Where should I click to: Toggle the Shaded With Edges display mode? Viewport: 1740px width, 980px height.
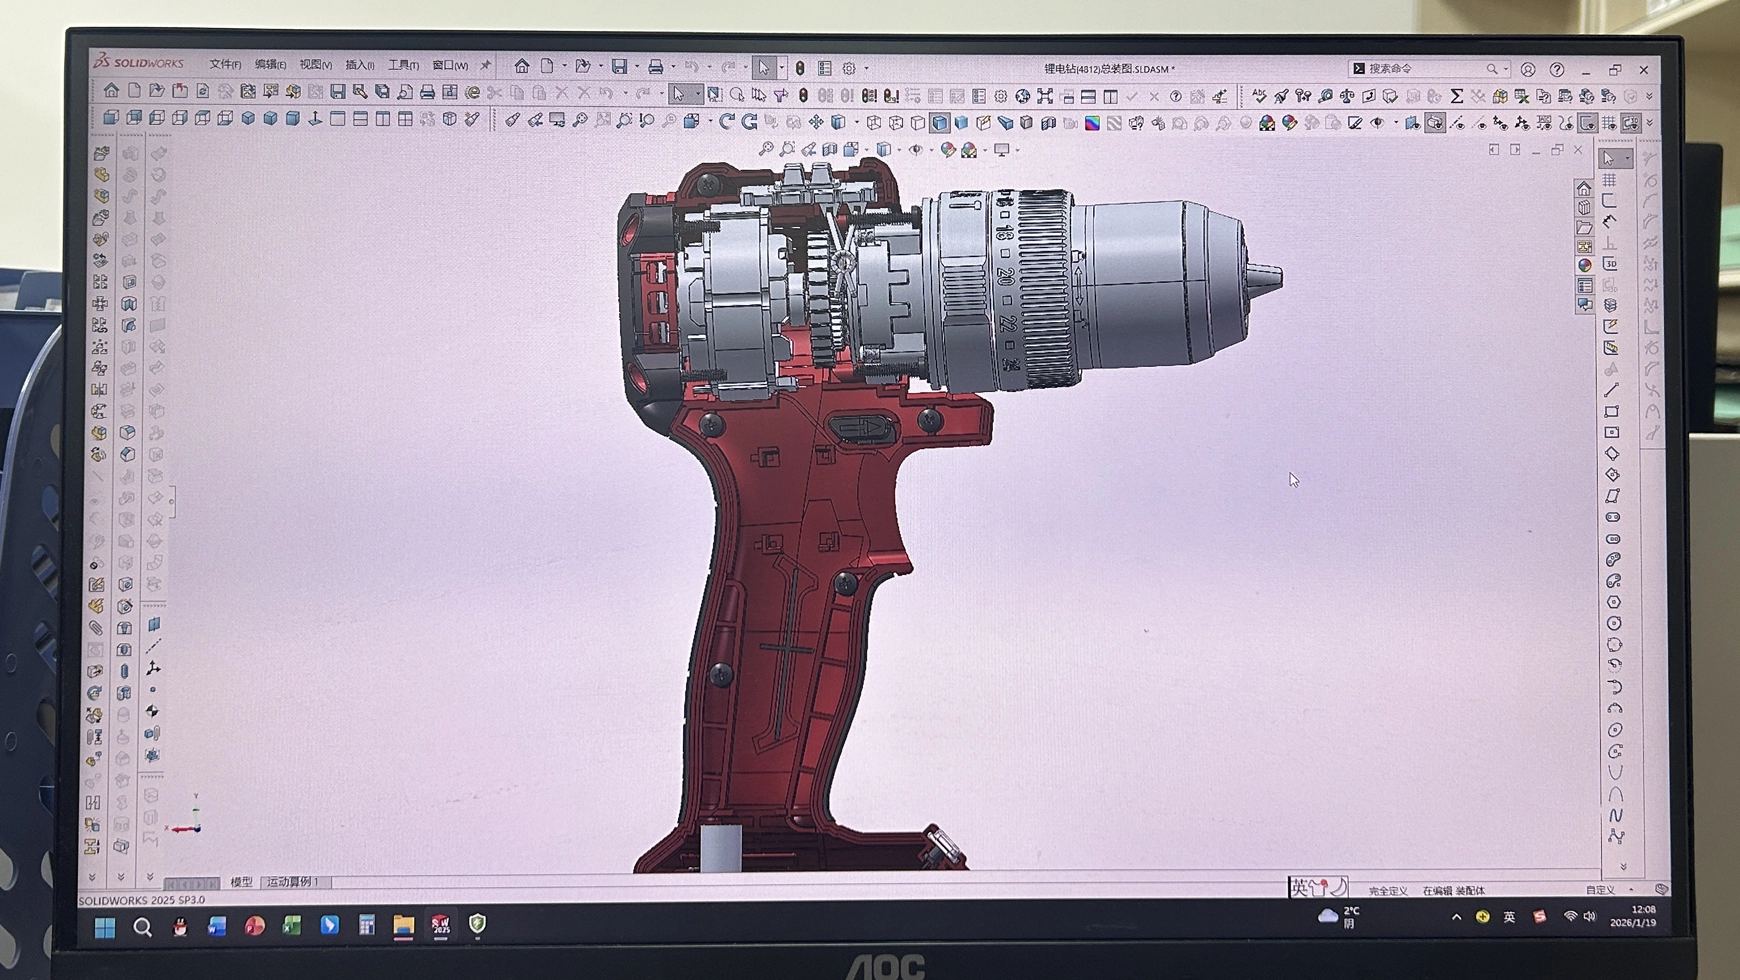point(939,123)
